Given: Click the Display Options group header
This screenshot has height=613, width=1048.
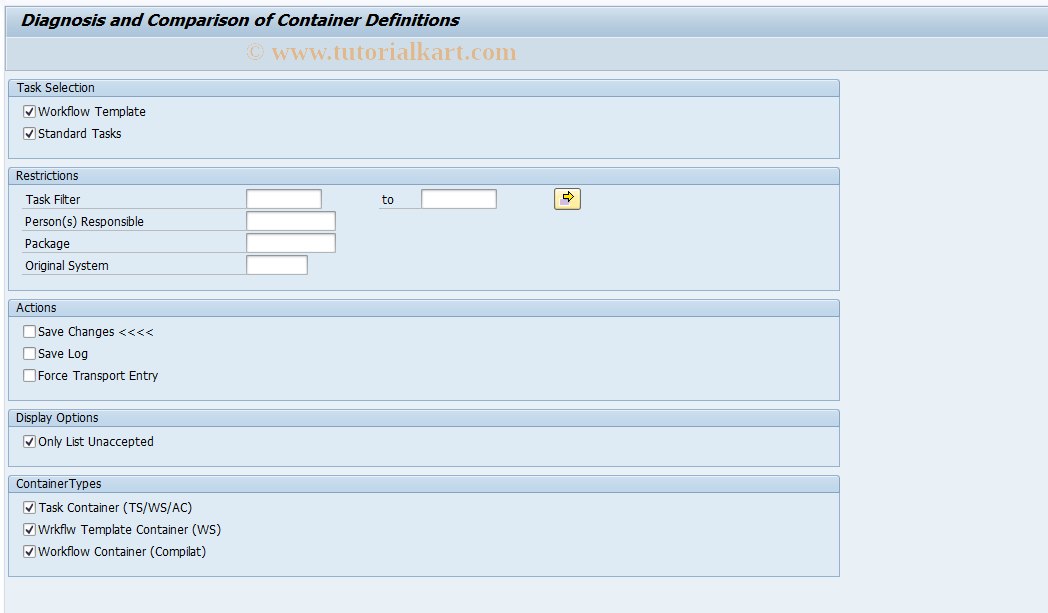Looking at the screenshot, I should pyautogui.click(x=424, y=418).
